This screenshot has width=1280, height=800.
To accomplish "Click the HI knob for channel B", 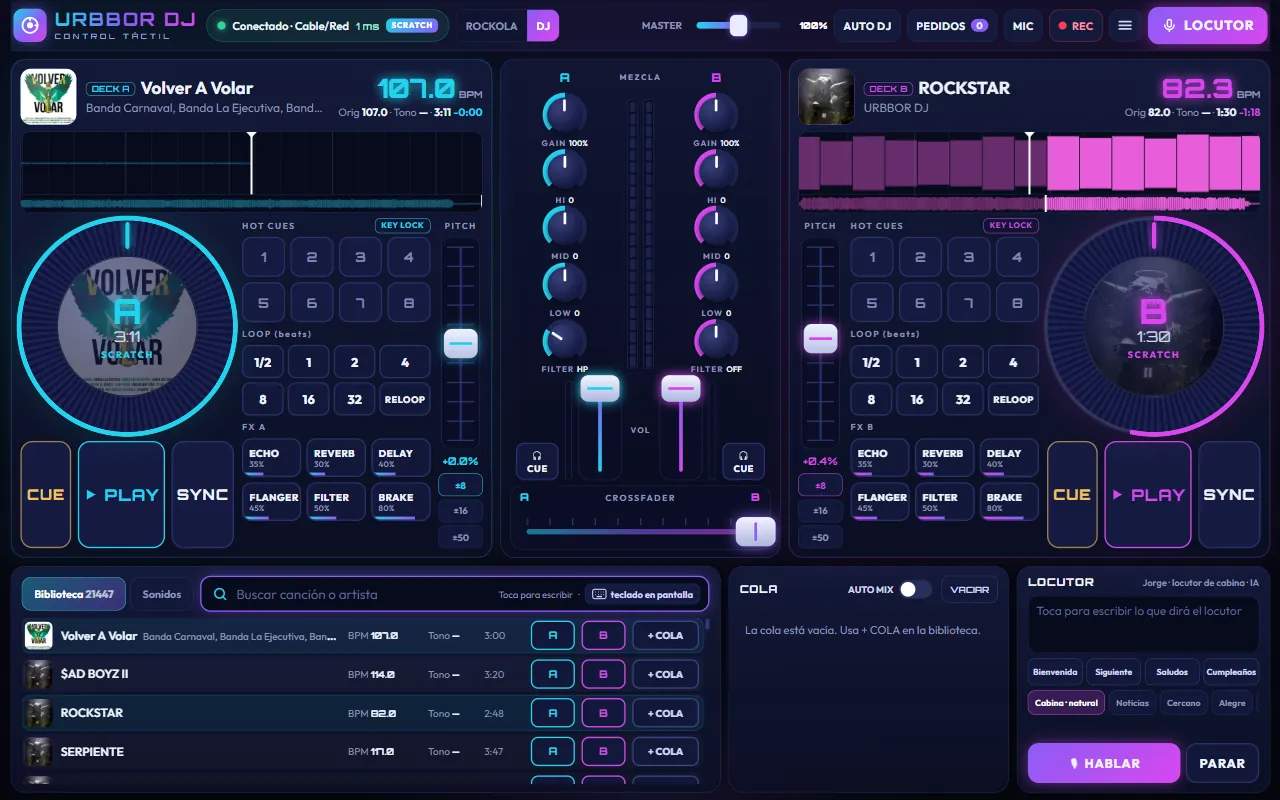I will click(x=716, y=170).
